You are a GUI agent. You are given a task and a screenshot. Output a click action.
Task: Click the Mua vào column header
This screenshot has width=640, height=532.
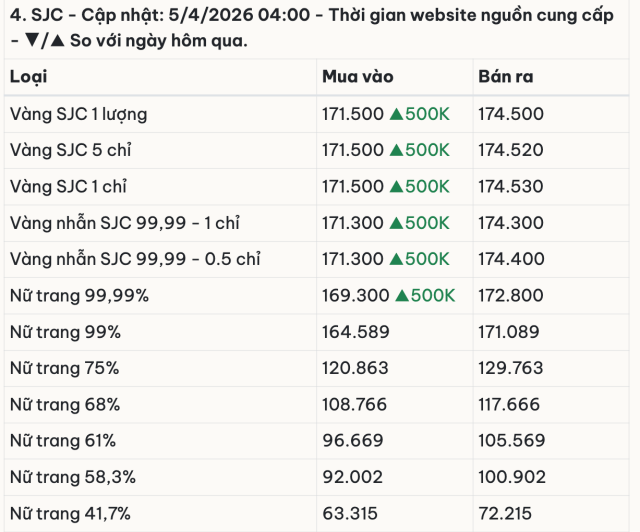357,77
